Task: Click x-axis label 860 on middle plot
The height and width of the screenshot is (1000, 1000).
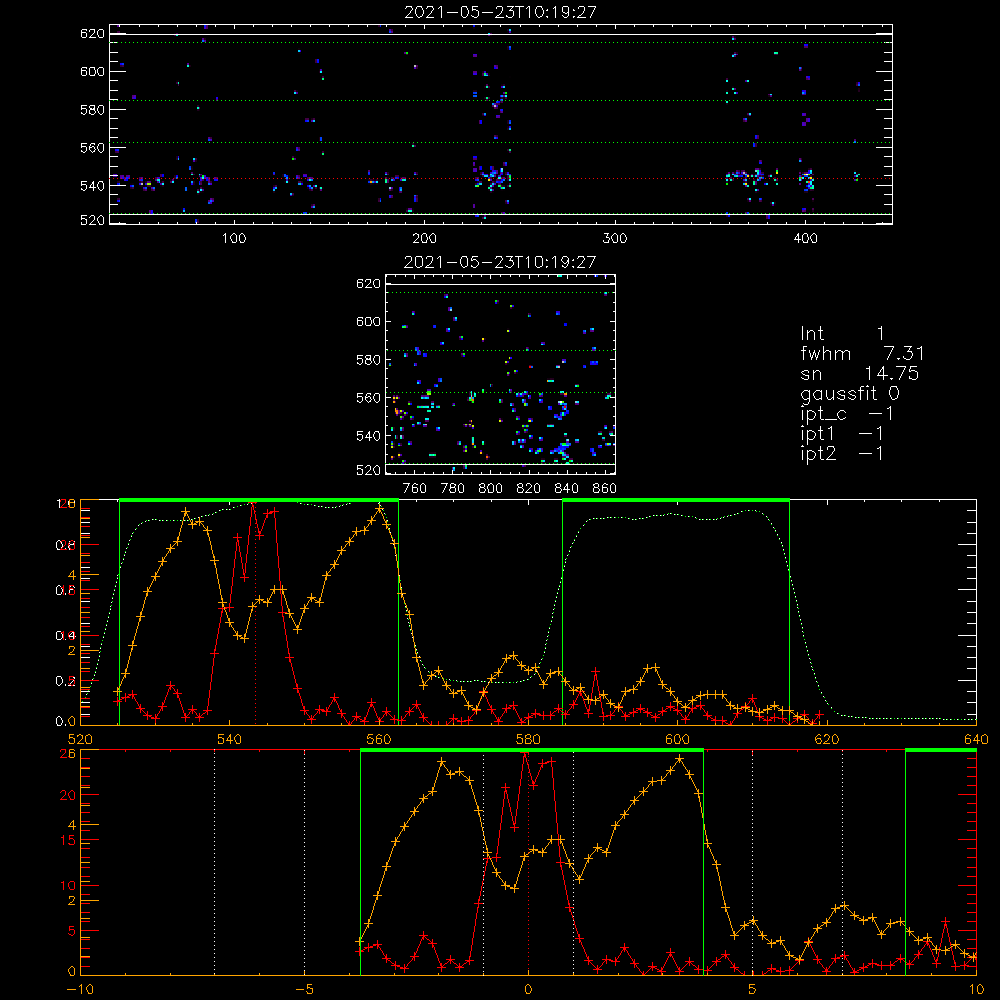Action: [605, 489]
